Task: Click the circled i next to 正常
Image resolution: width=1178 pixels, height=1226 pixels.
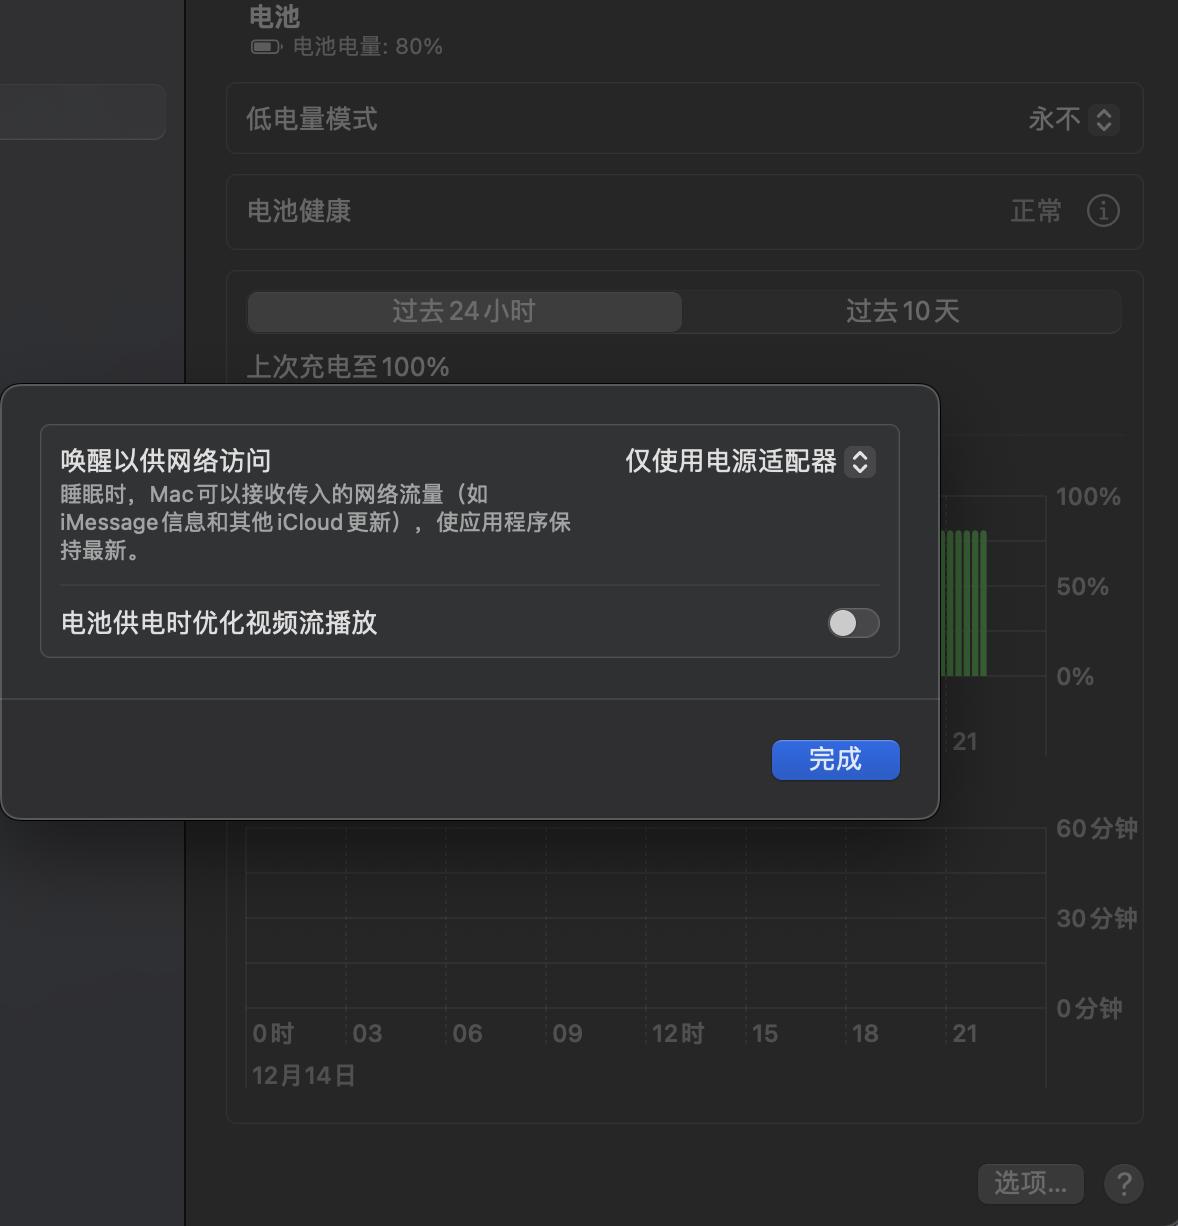Action: click(1102, 212)
